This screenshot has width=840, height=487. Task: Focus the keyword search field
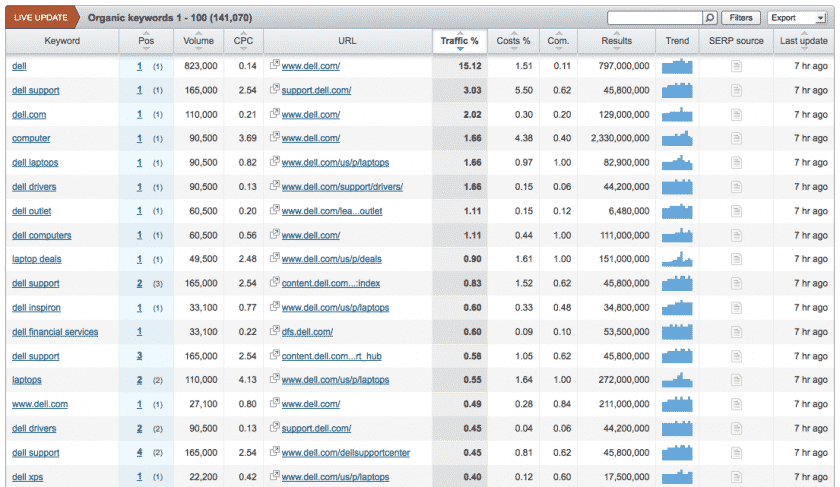(655, 18)
